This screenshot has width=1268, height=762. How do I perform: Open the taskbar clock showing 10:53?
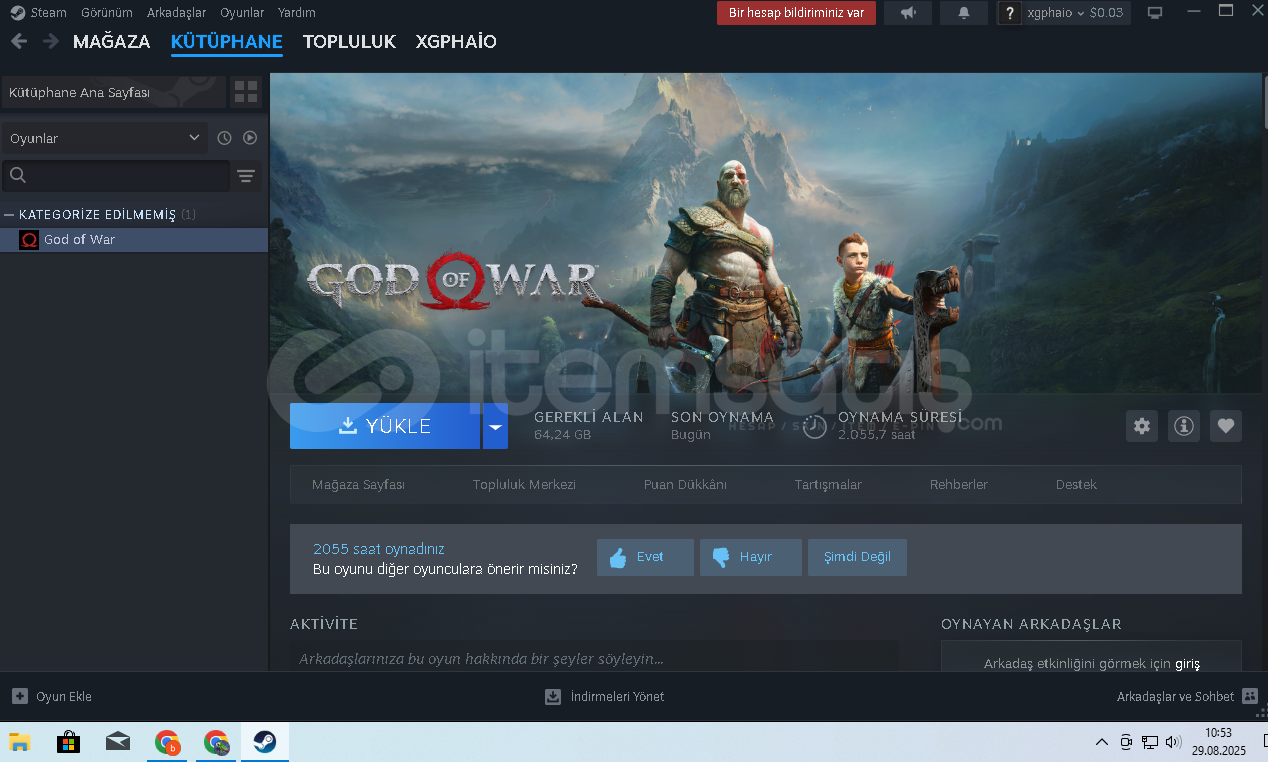pos(1218,742)
